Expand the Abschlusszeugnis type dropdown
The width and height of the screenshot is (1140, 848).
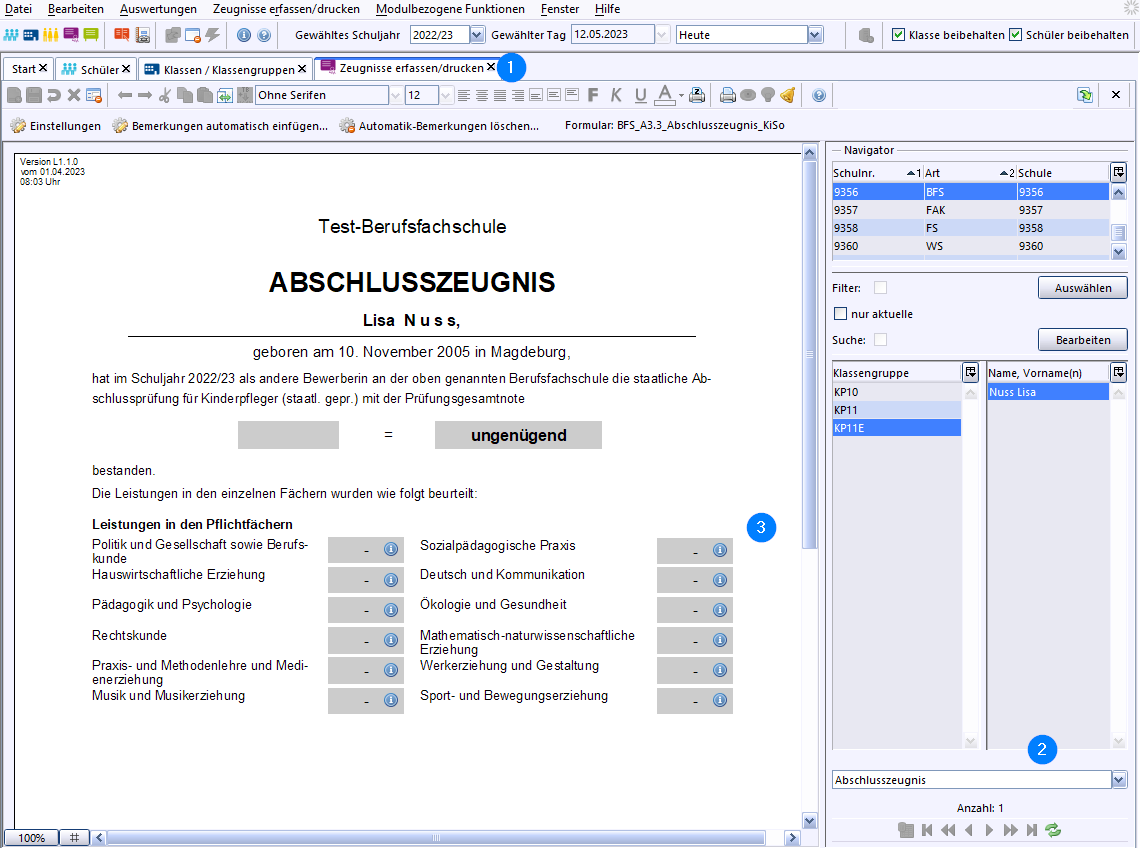pyautogui.click(x=1119, y=780)
